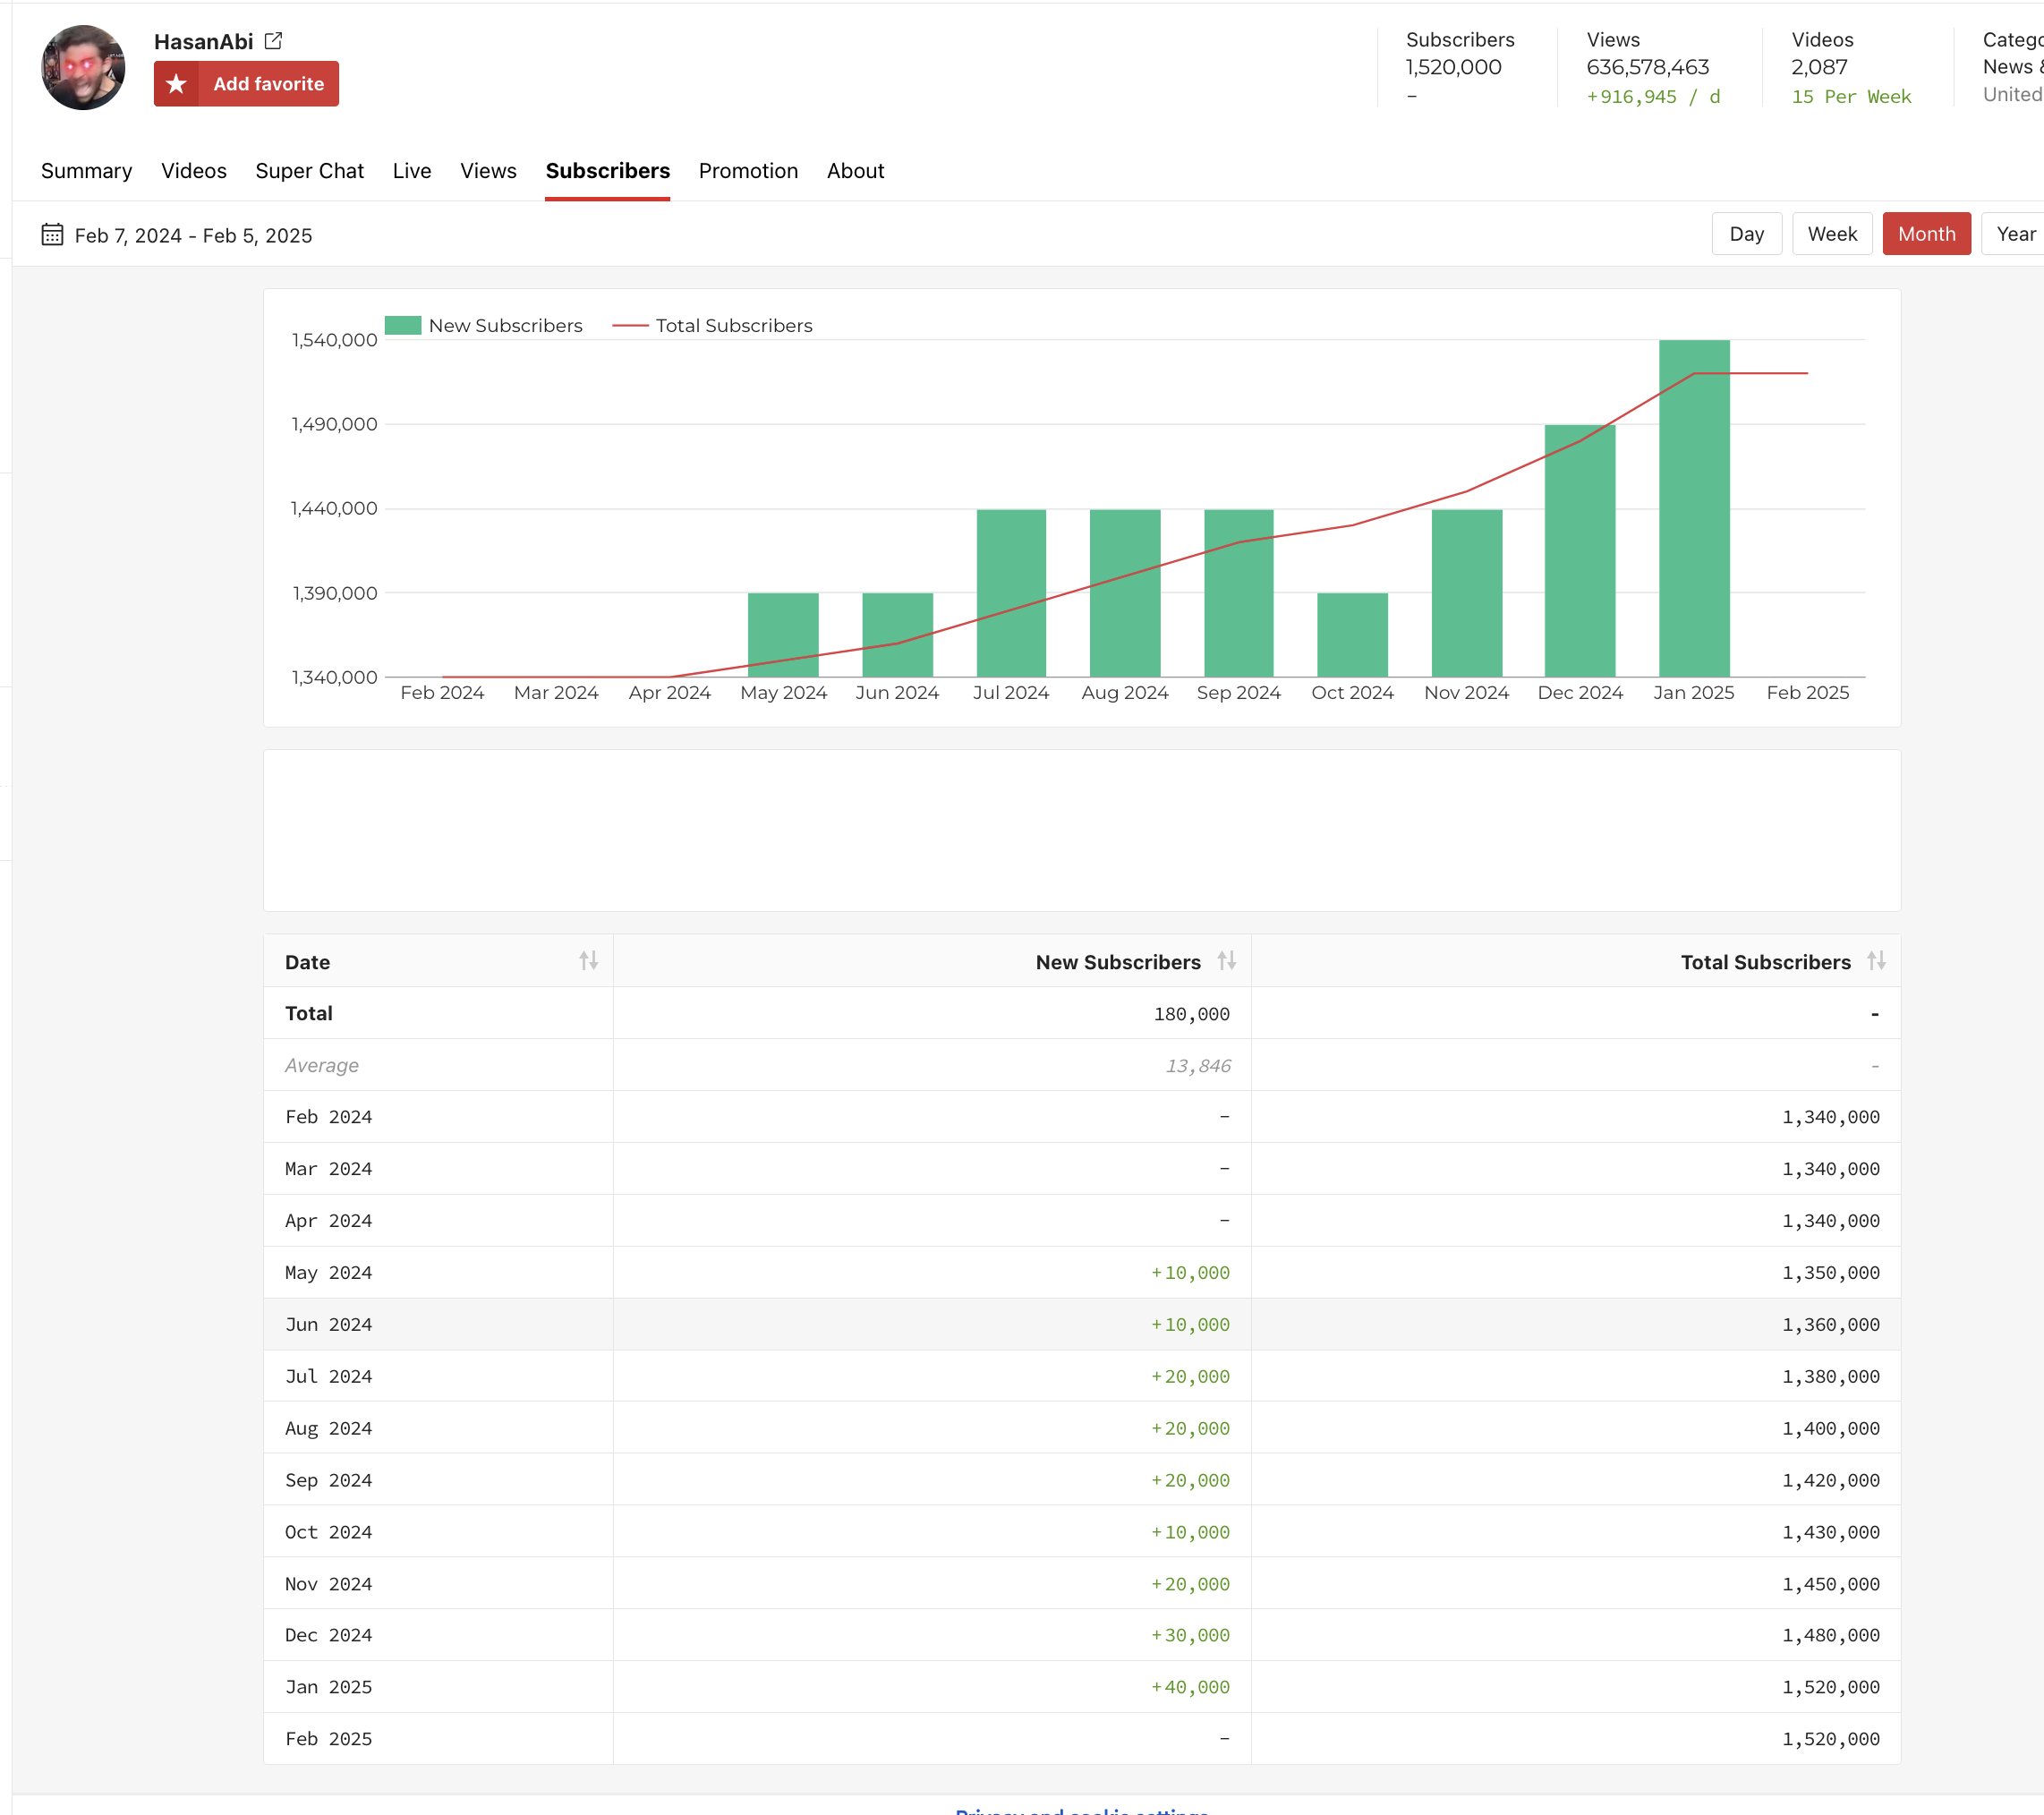The width and height of the screenshot is (2044, 1815).
Task: Click the Sep 2024 row date
Action: pos(329,1481)
